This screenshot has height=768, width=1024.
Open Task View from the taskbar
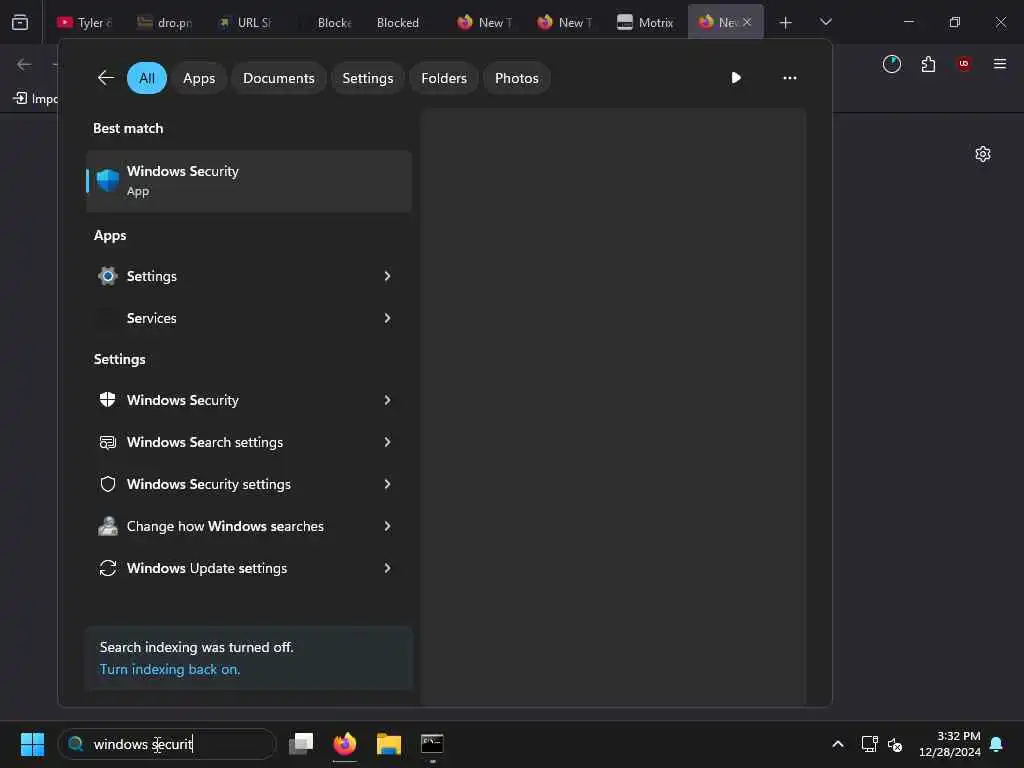point(301,743)
